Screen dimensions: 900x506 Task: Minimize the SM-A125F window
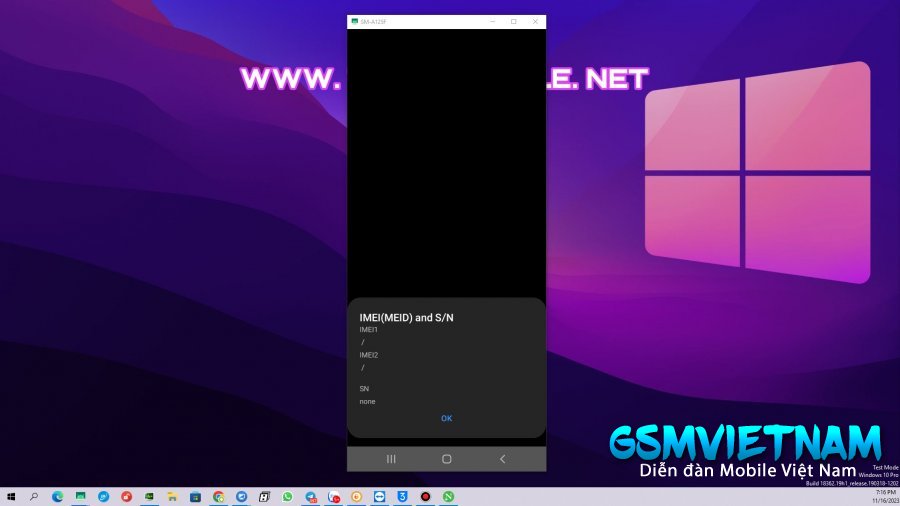pos(492,22)
